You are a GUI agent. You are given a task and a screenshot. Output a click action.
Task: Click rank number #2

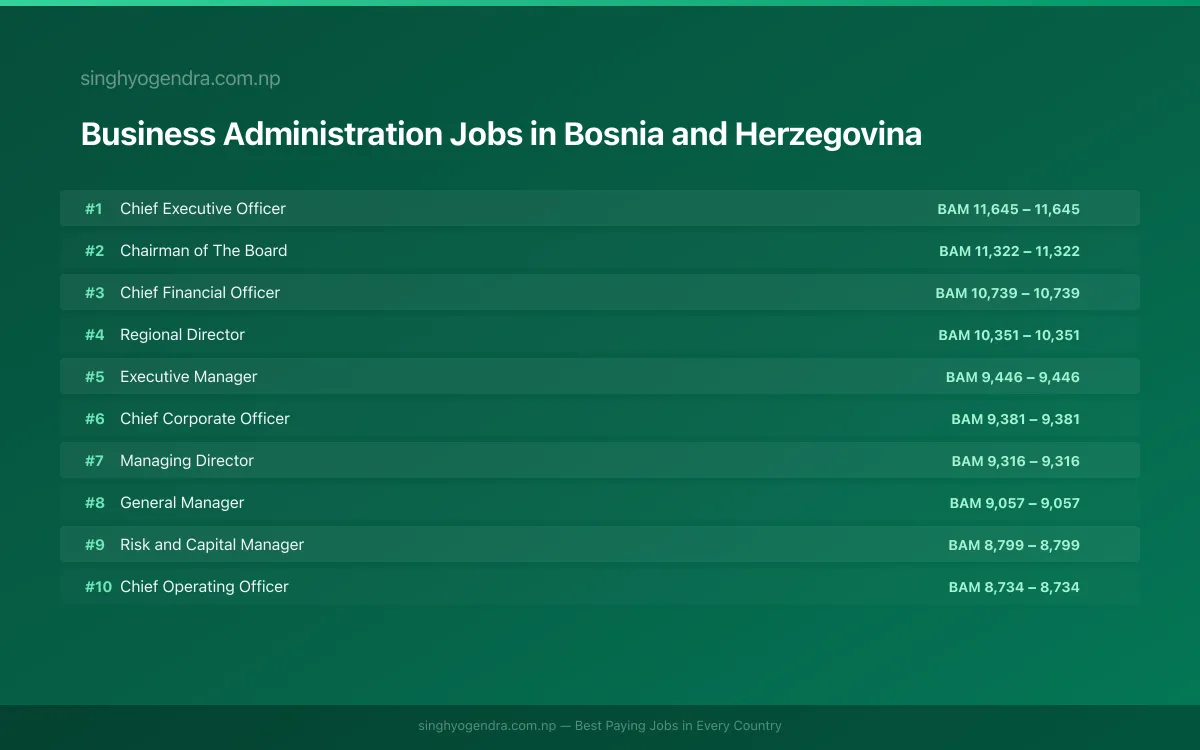click(94, 251)
